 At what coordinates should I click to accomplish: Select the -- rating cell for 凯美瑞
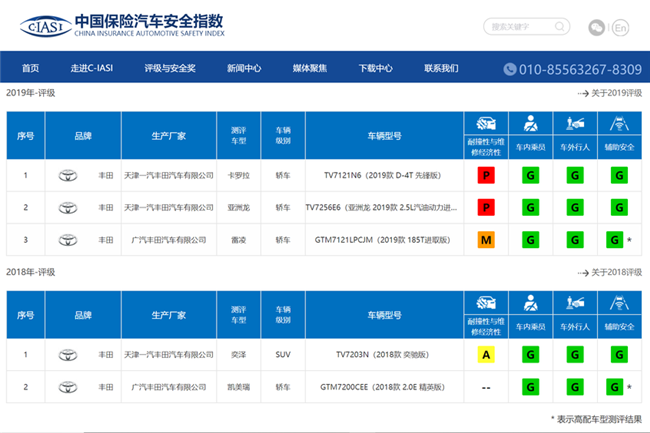[486, 387]
